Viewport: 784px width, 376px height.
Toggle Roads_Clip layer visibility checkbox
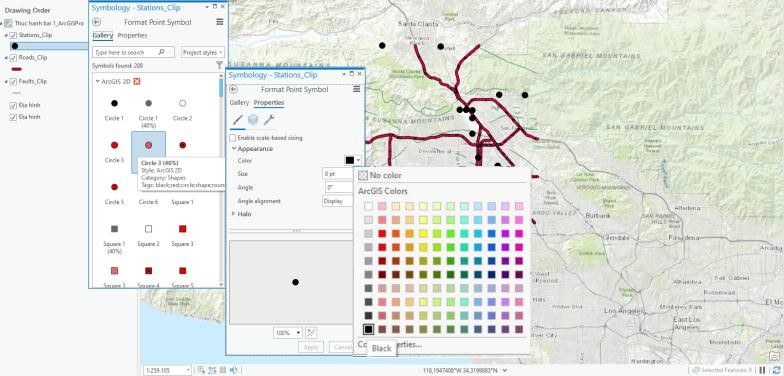click(14, 58)
